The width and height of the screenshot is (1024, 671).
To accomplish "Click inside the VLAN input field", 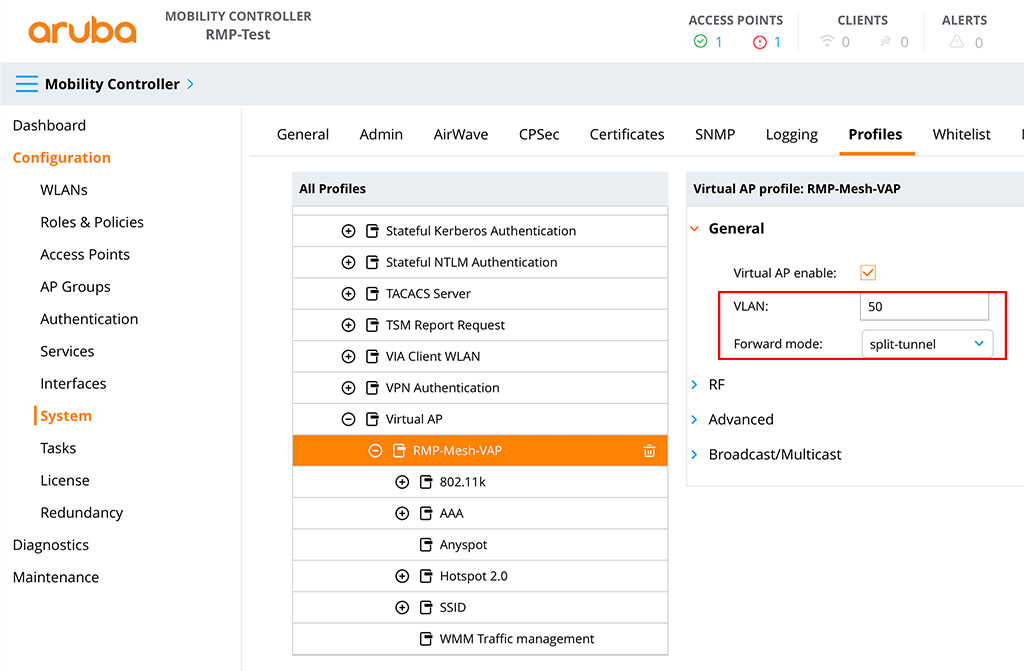I will 924,307.
